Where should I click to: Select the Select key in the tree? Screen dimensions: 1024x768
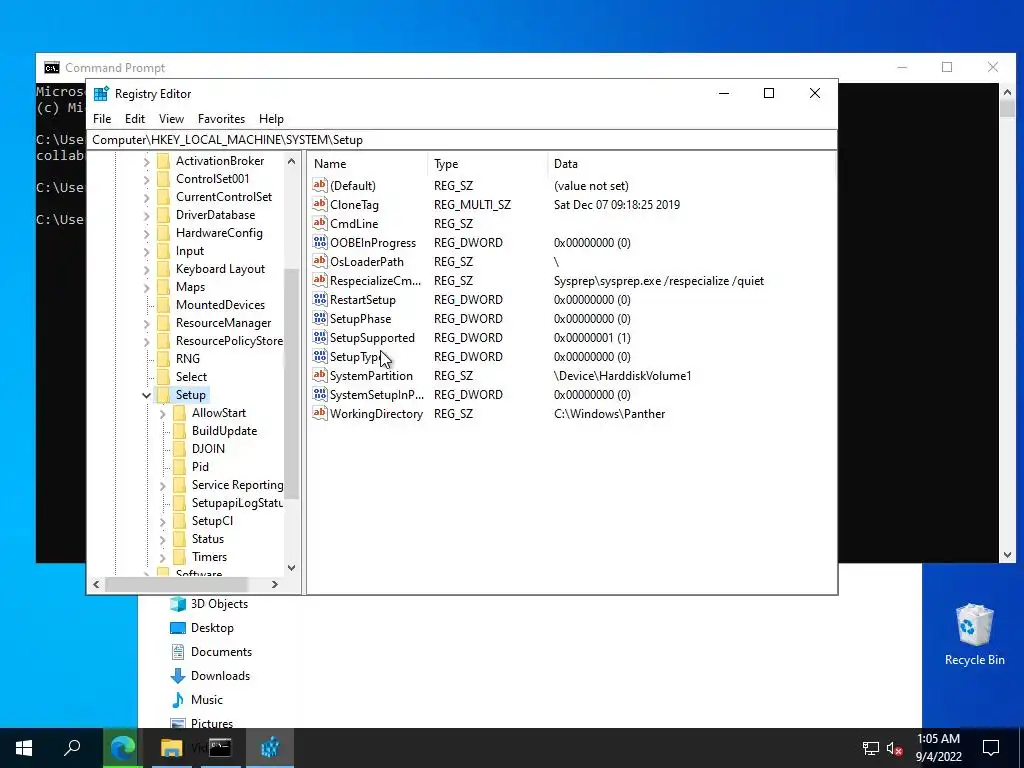click(191, 377)
